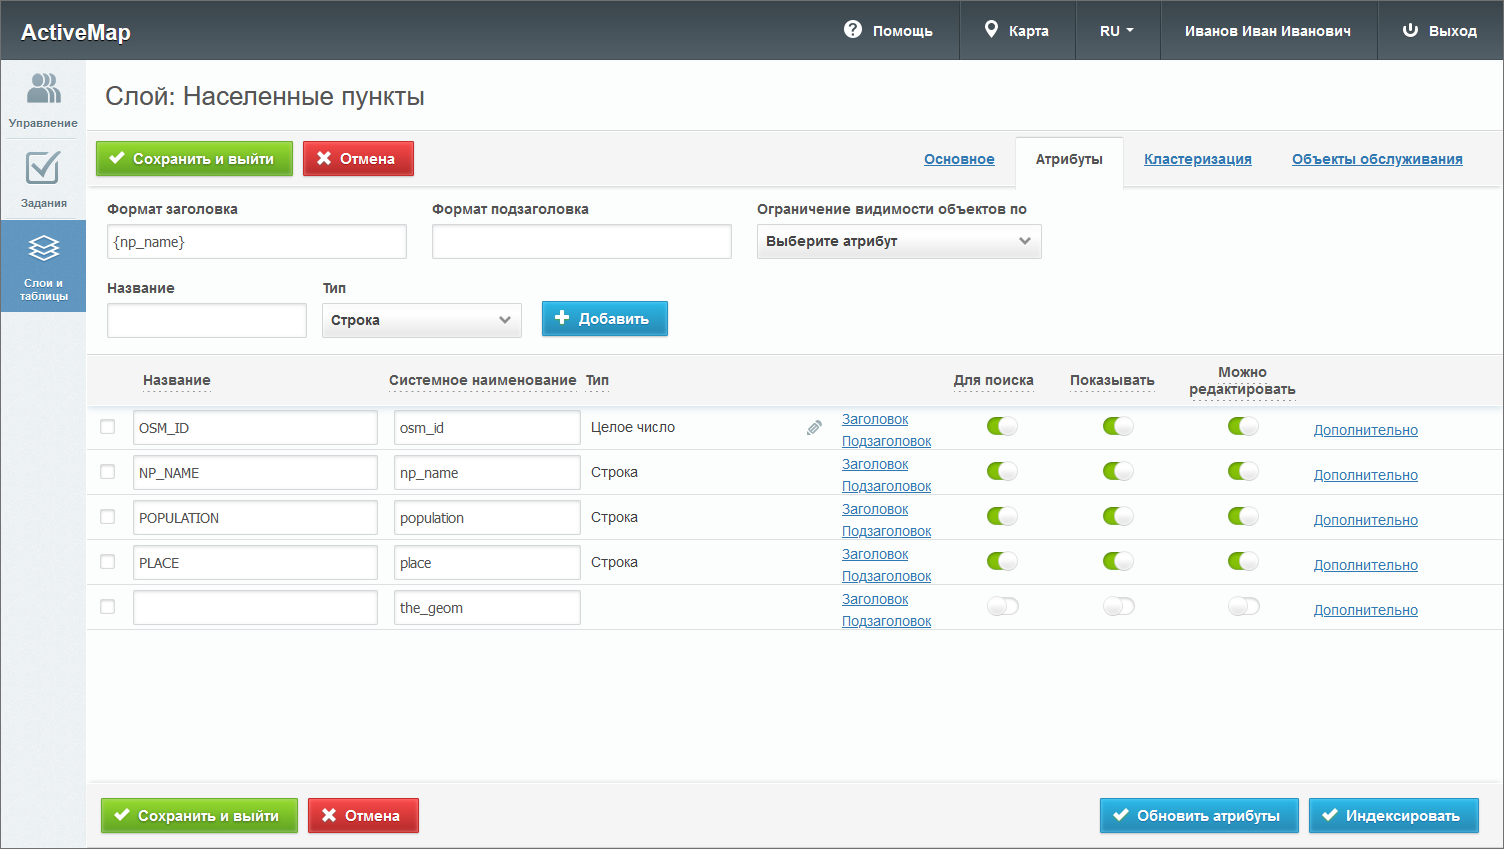Open the Задания sidebar section
Screen dimensions: 1504x849
click(x=43, y=180)
